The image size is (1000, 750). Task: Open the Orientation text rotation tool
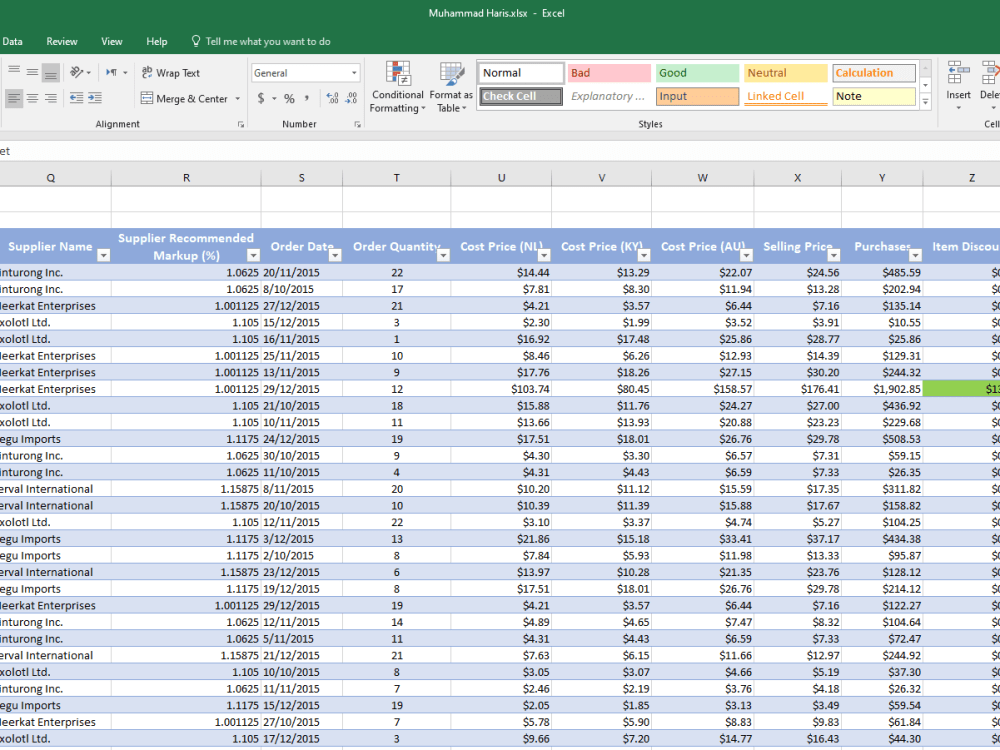(x=78, y=73)
